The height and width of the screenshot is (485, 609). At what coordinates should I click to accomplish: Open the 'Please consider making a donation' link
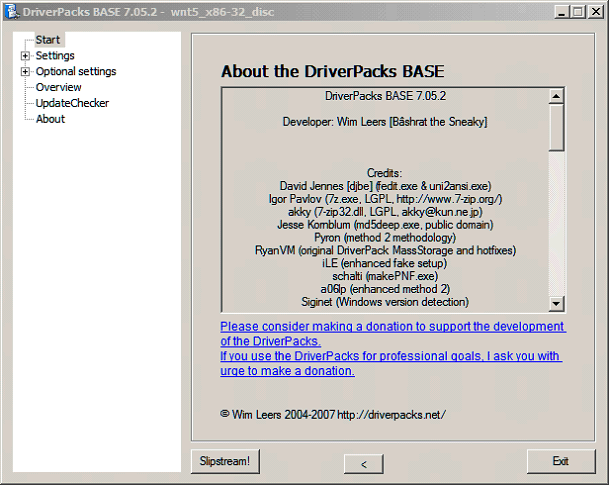[x=392, y=334]
